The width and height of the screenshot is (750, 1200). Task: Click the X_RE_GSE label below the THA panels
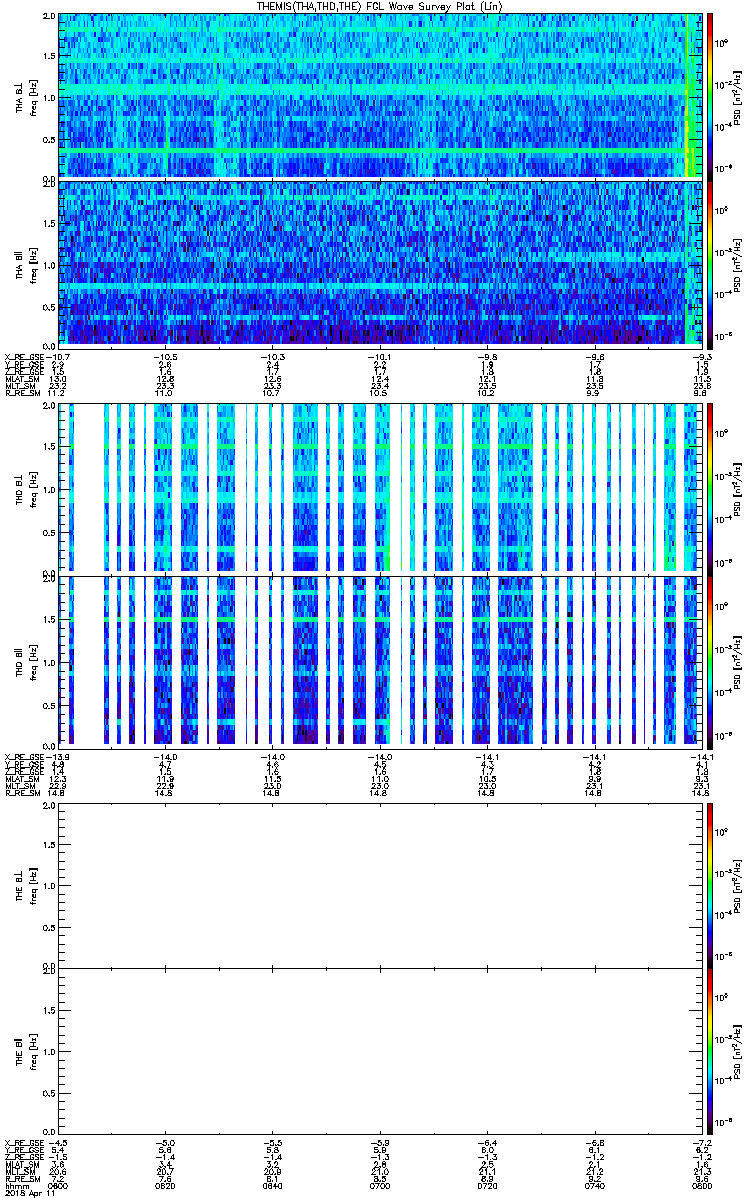click(x=24, y=356)
